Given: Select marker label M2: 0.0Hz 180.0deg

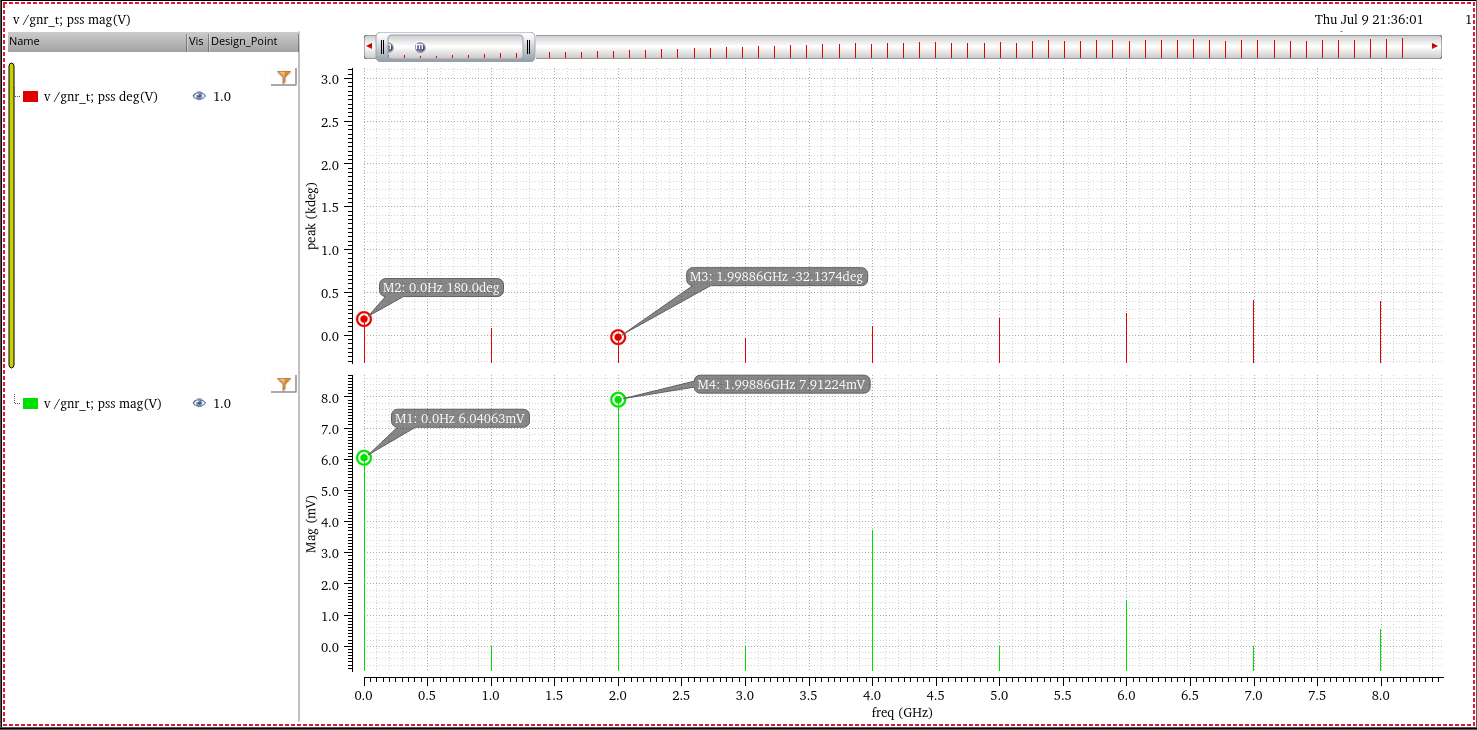Looking at the screenshot, I should coord(440,288).
